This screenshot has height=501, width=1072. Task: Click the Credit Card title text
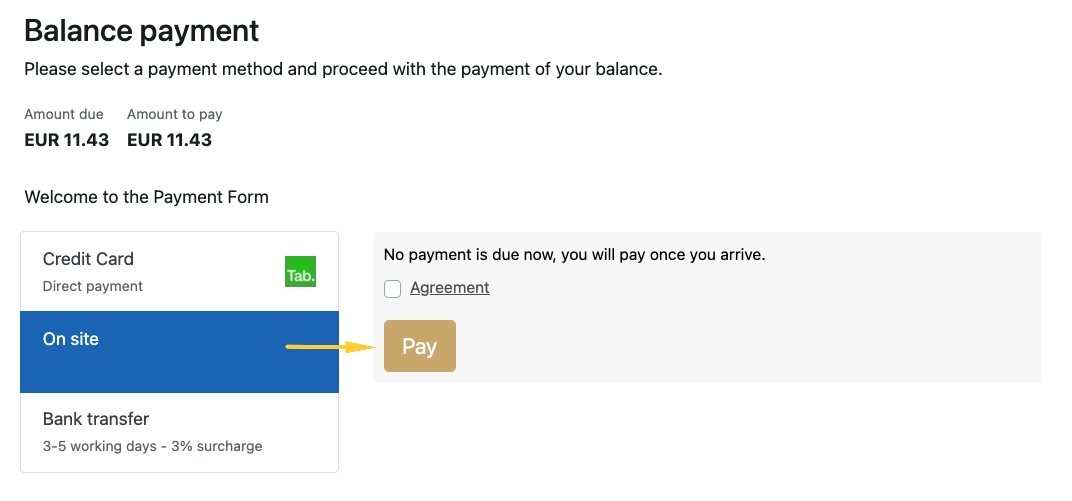click(88, 259)
